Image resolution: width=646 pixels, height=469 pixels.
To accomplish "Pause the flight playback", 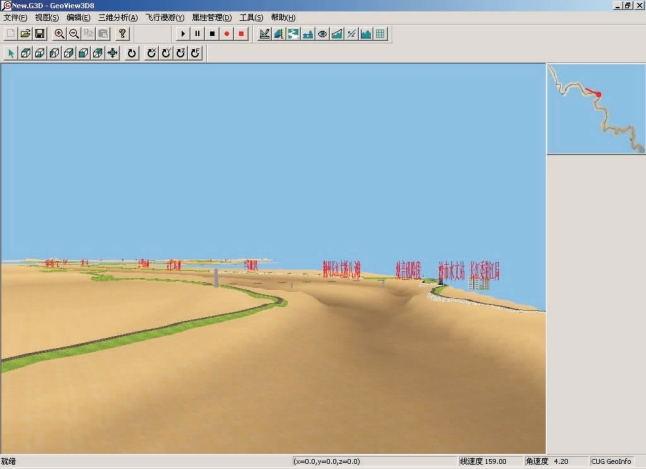I will (197, 34).
